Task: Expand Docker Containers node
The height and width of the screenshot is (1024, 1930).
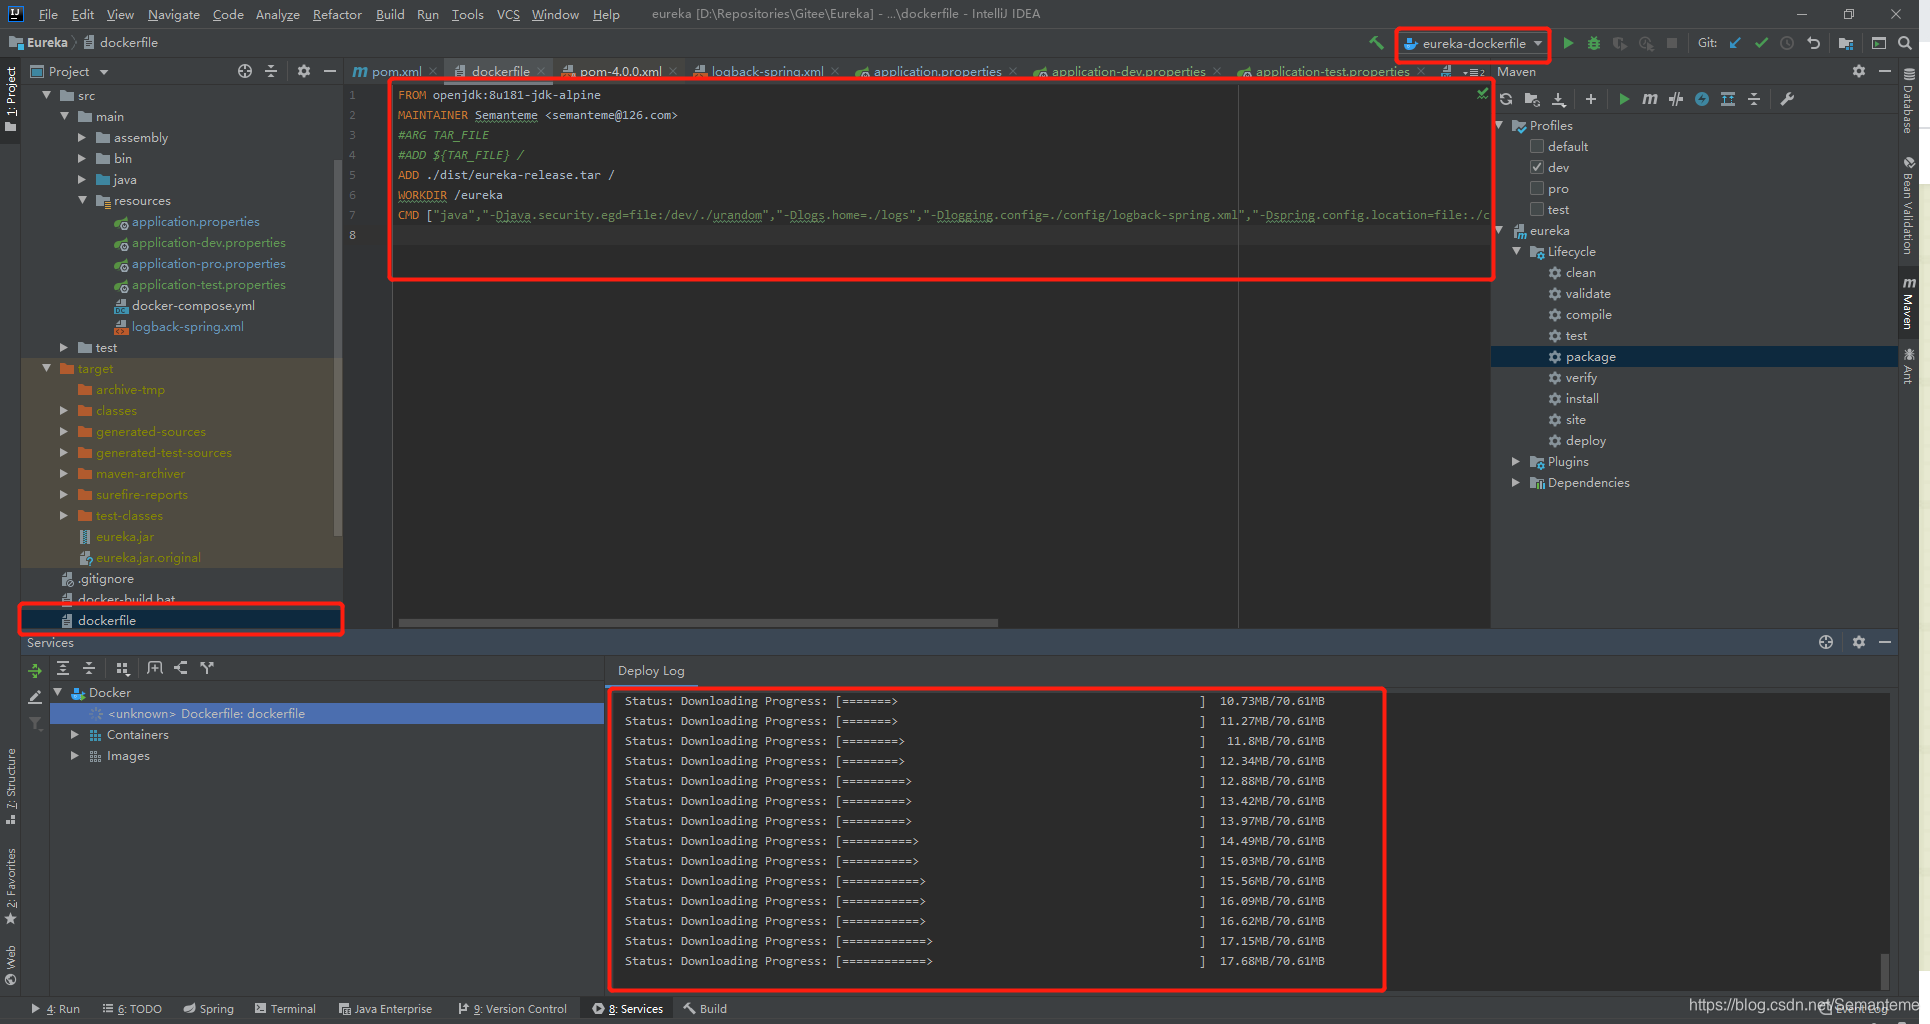Action: point(75,734)
